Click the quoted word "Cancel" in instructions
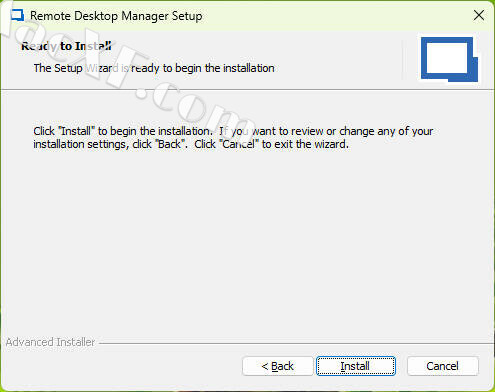Screen dimensions: 495x392 (x=239, y=144)
